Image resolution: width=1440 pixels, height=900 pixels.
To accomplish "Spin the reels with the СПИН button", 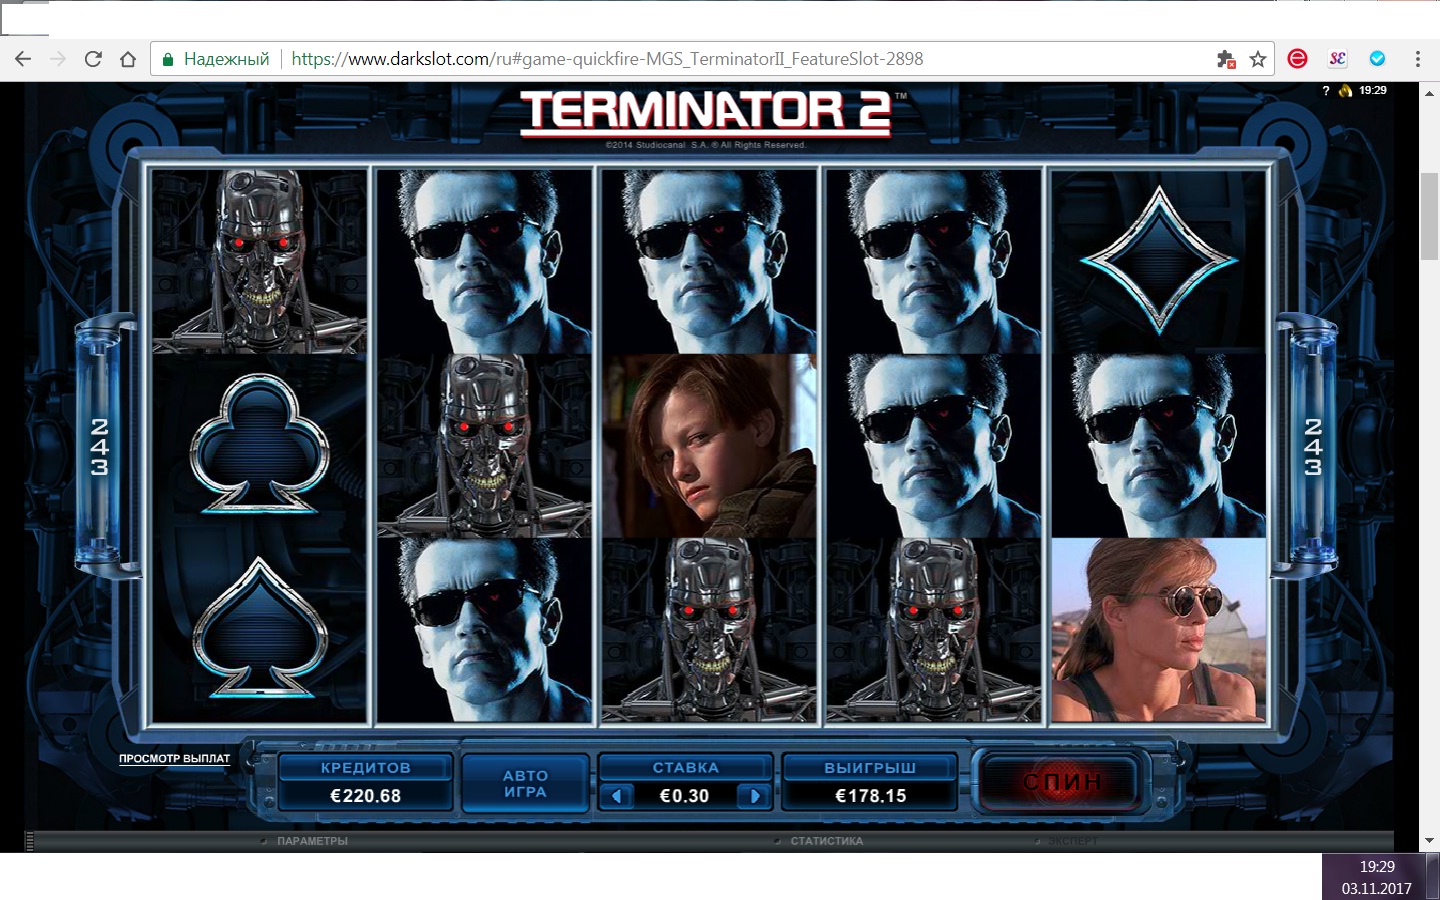I will coord(1062,781).
